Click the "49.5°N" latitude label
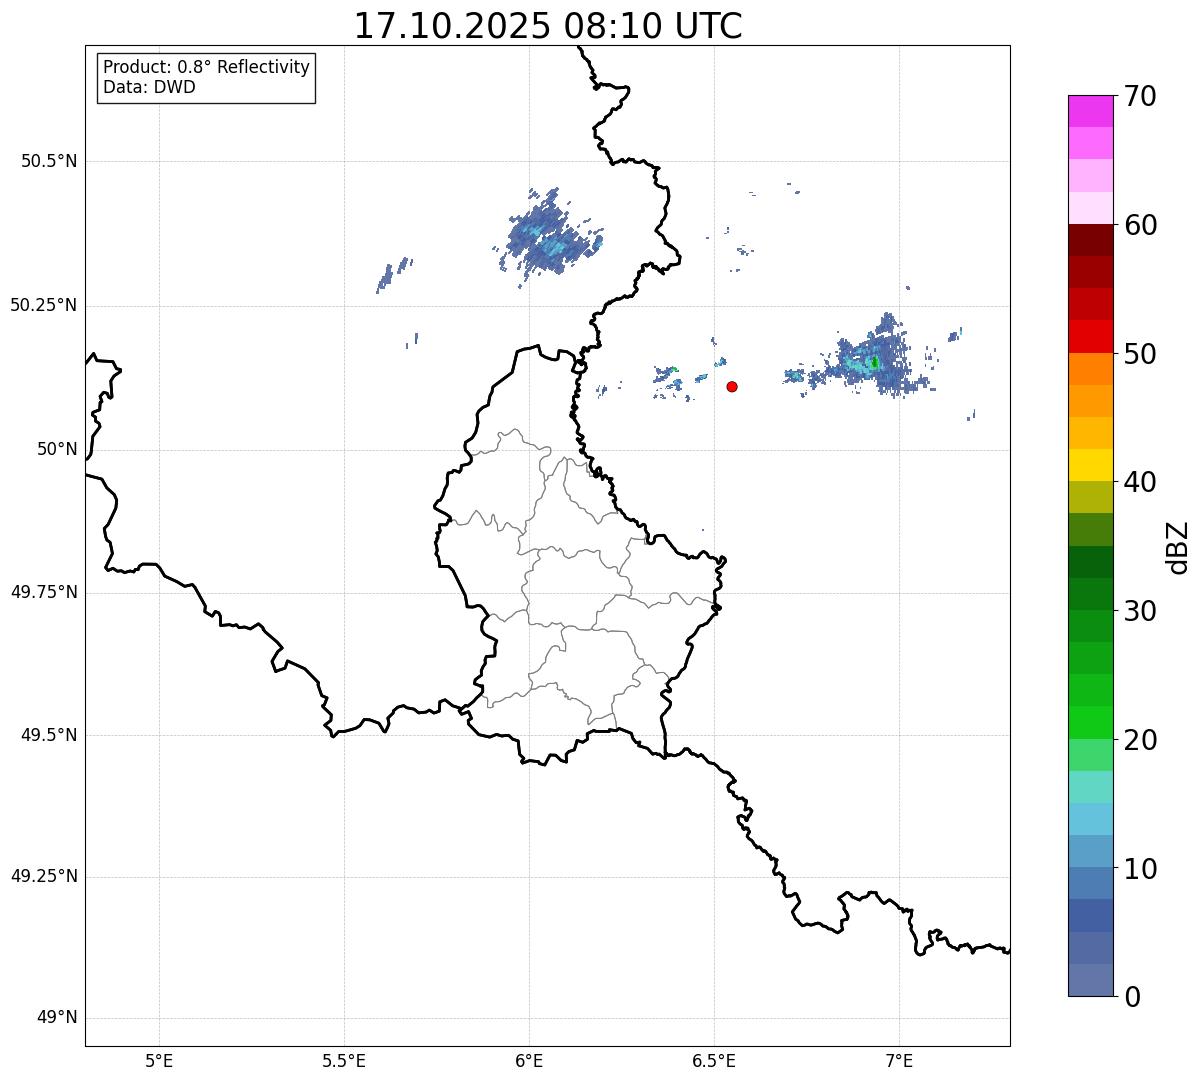The image size is (1202, 1081). 49,735
